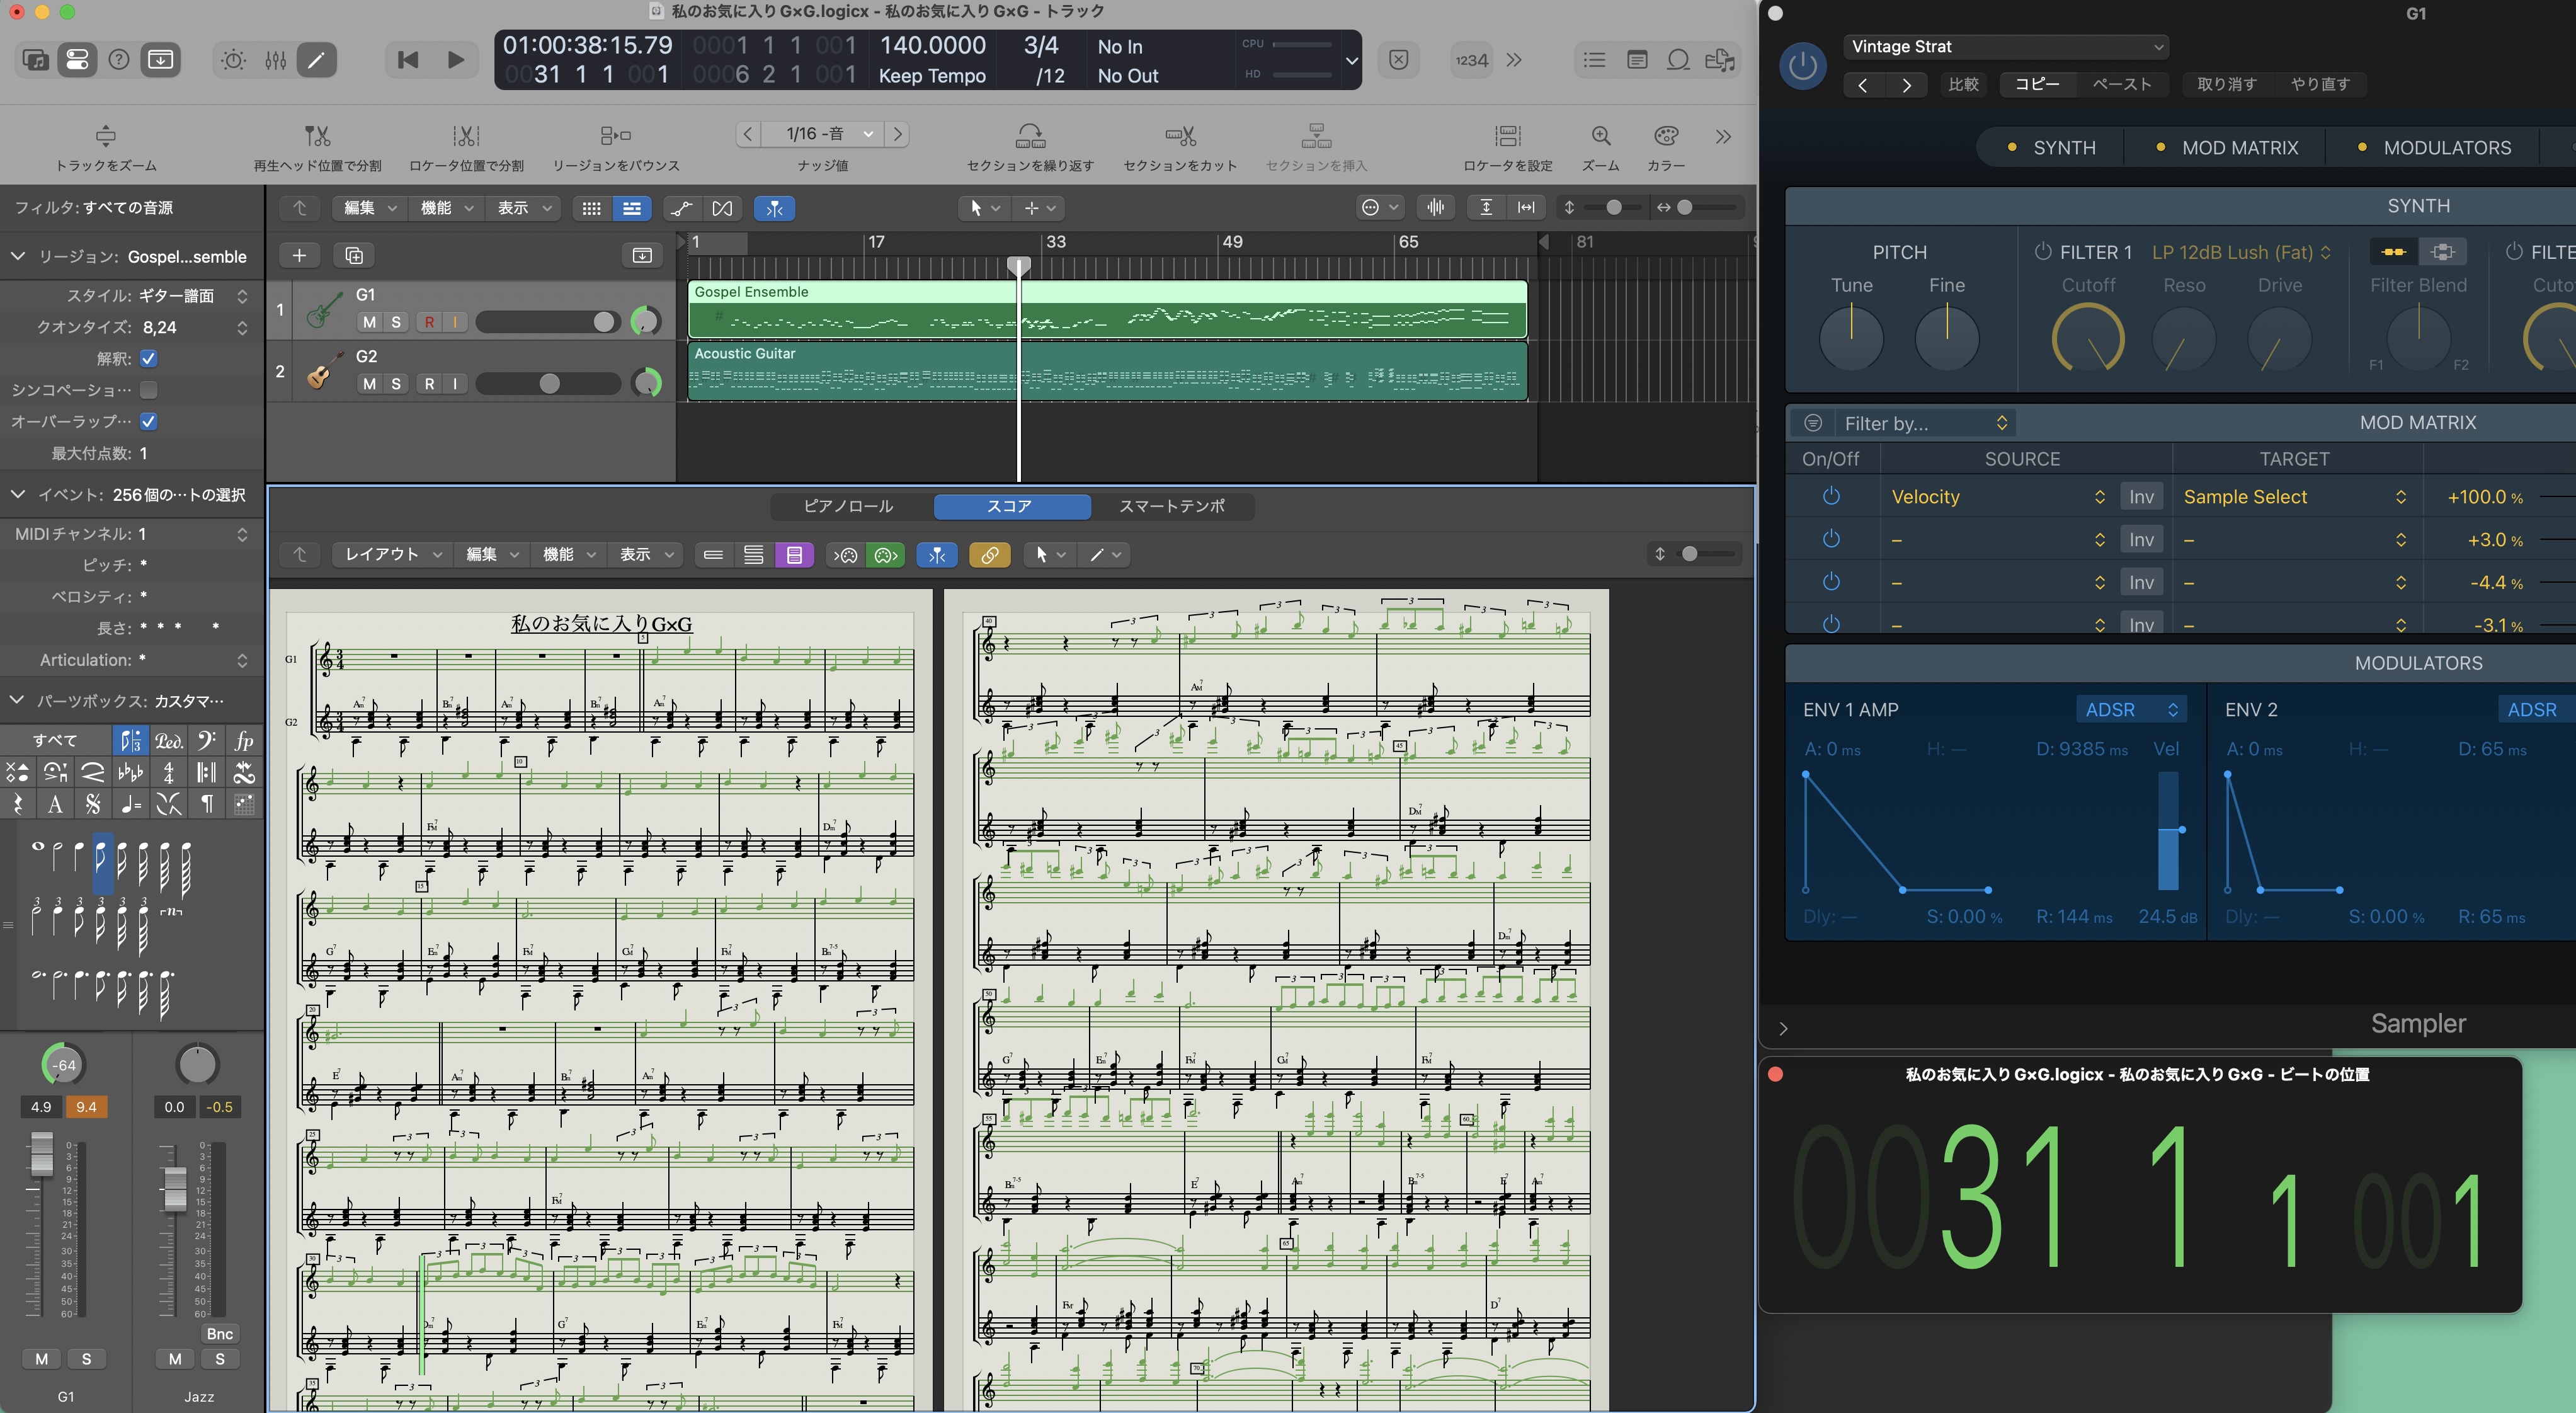Collapse the Region inspector disclosure triangle

click(x=18, y=257)
